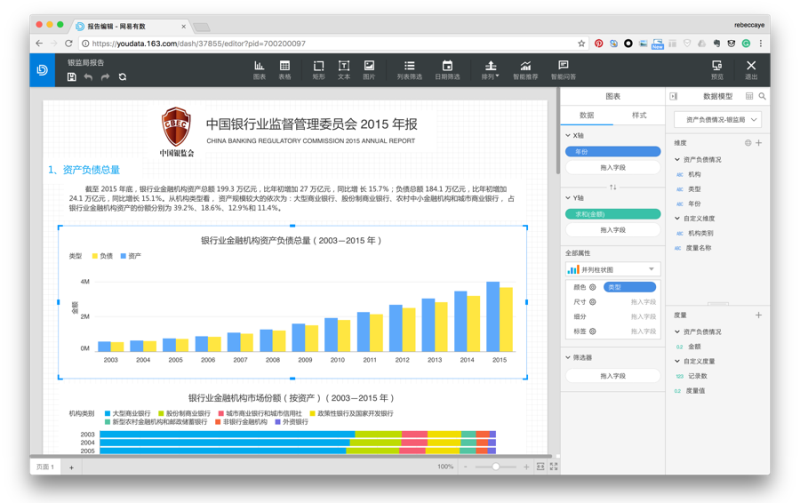Add a date filter (日期筛选)
Viewport: 800px width, 503px height.
[x=447, y=70]
